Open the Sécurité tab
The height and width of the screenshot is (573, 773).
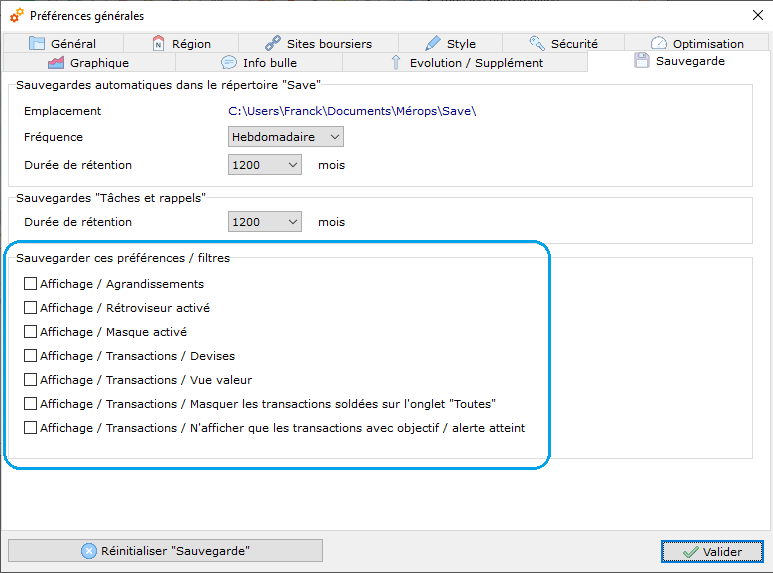(x=563, y=43)
